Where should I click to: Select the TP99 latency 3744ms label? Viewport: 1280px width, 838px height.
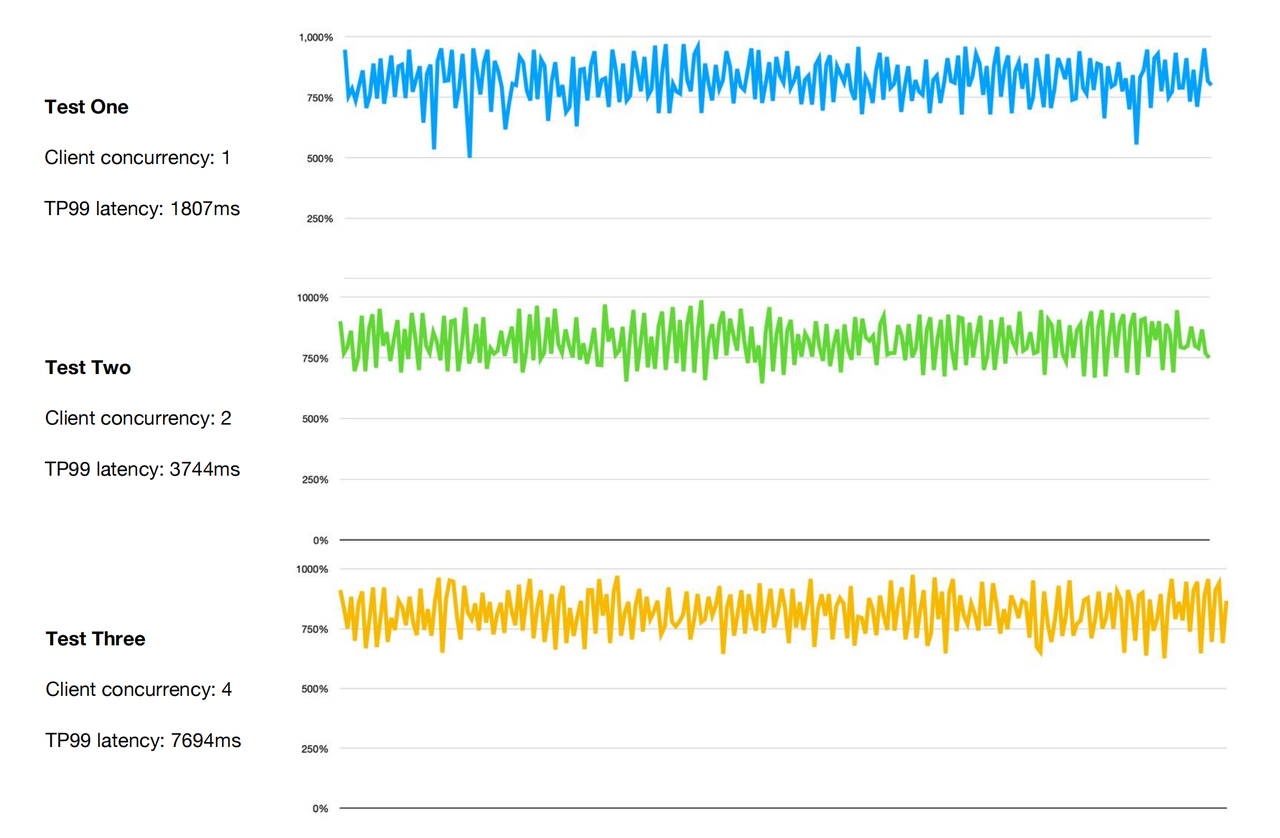click(141, 469)
